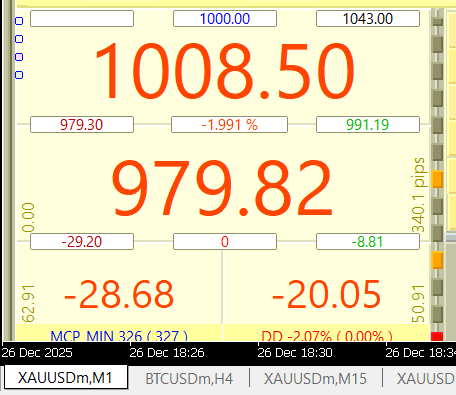Click the vertical 62.91 label
Image resolution: width=456 pixels, height=395 pixels.
pyautogui.click(x=28, y=303)
